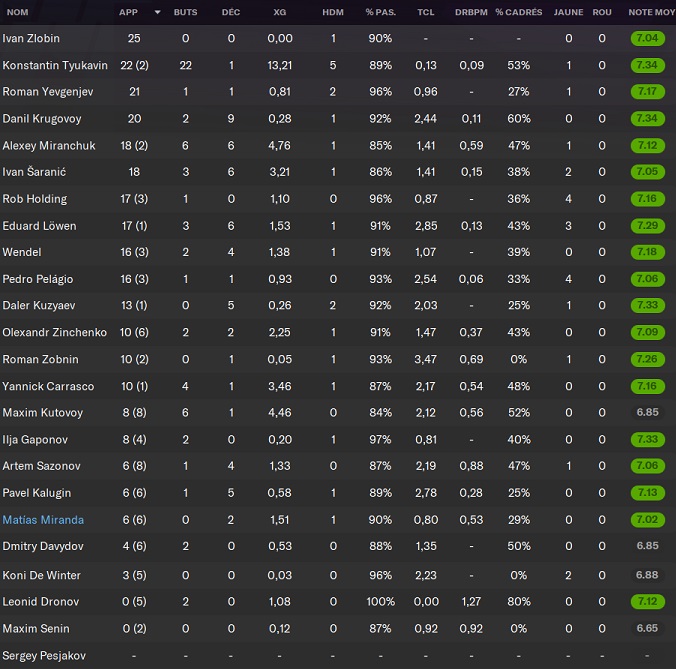The width and height of the screenshot is (676, 669).
Task: Open player Ilja Gaponov
Action: (35, 440)
